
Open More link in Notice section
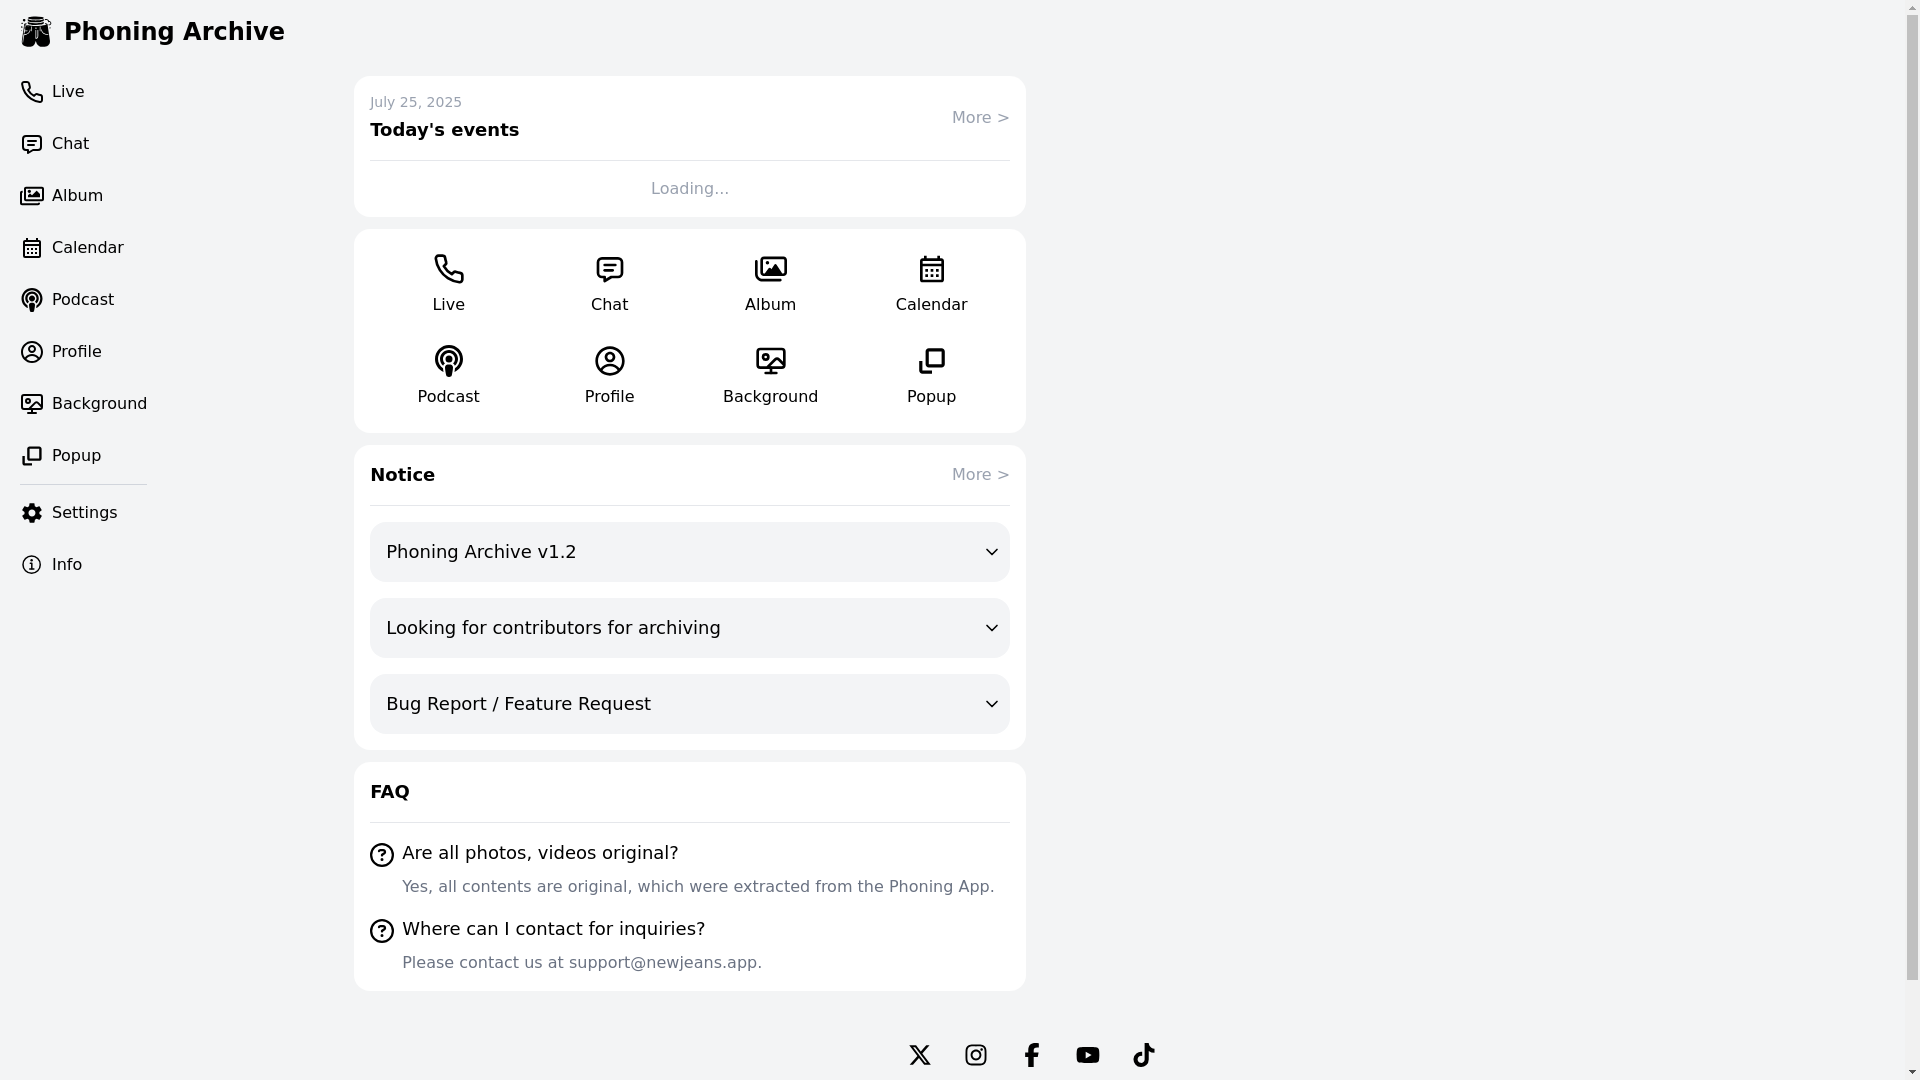click(980, 475)
